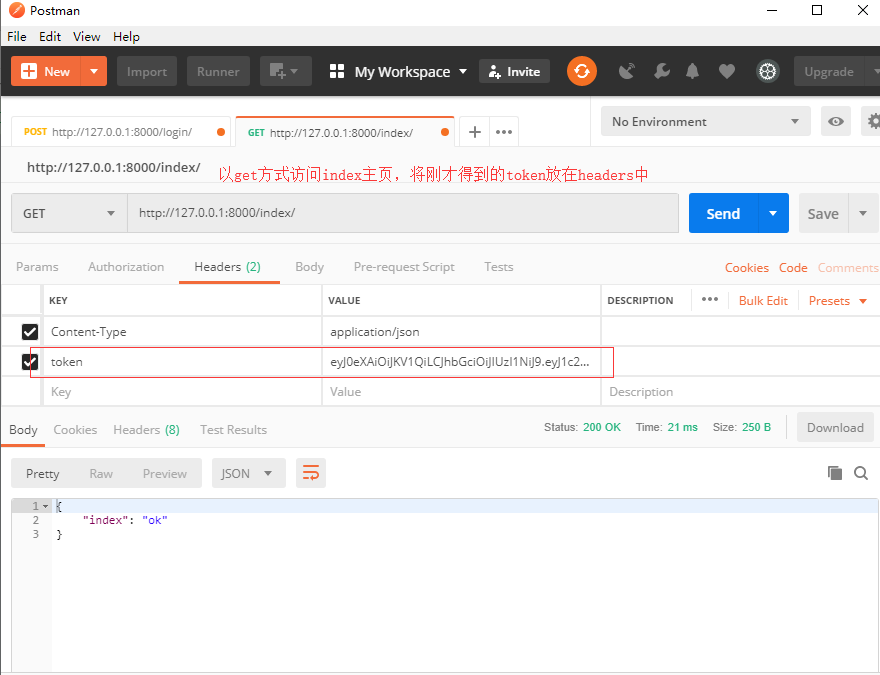Open tab options three-dots menu

pyautogui.click(x=504, y=132)
